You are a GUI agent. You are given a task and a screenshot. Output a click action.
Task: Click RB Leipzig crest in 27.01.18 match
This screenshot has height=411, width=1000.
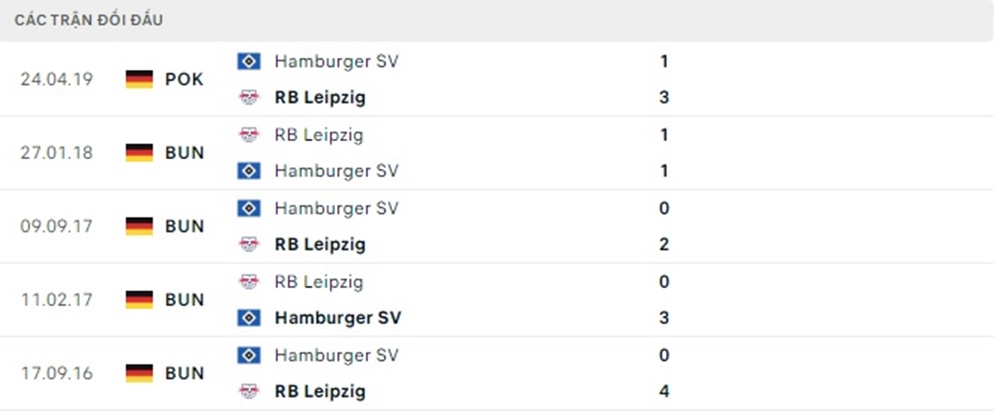tap(248, 135)
